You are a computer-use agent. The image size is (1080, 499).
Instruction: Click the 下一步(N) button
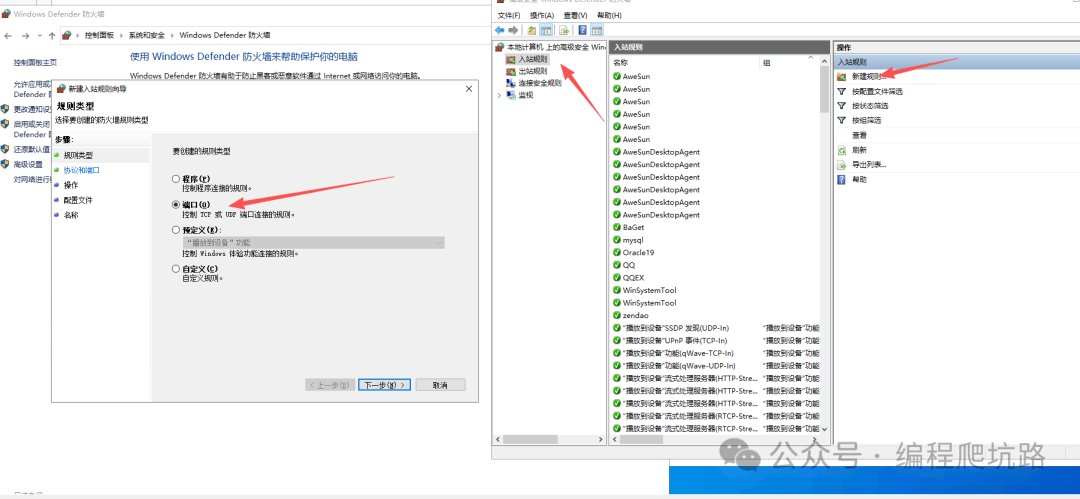pos(384,385)
